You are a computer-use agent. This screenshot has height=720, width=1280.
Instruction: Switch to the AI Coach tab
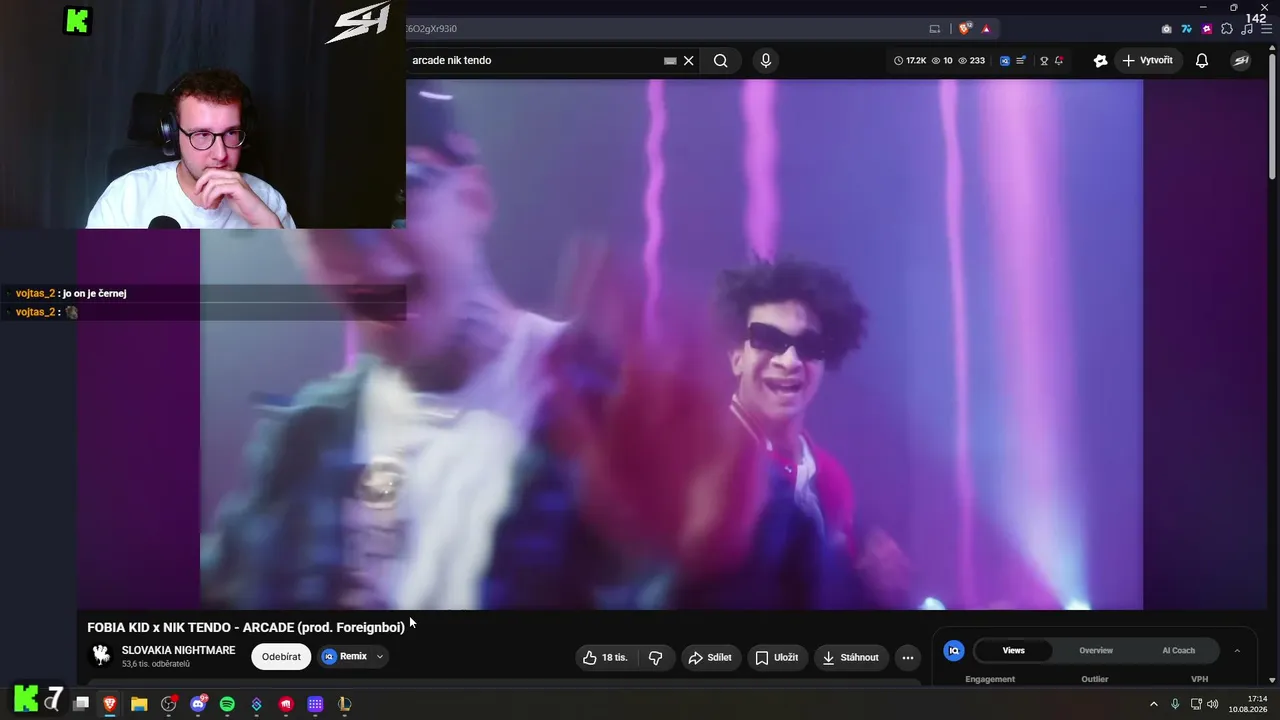coord(1178,650)
